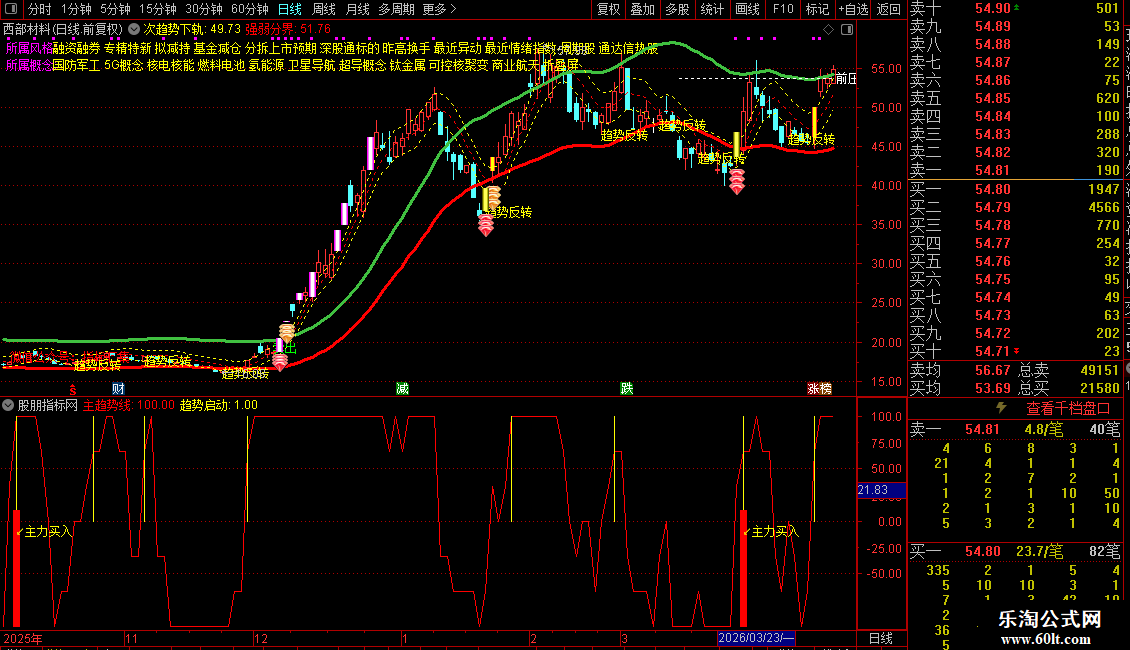Switch to 日线 daily chart
This screenshot has width=1130, height=650.
[290, 9]
